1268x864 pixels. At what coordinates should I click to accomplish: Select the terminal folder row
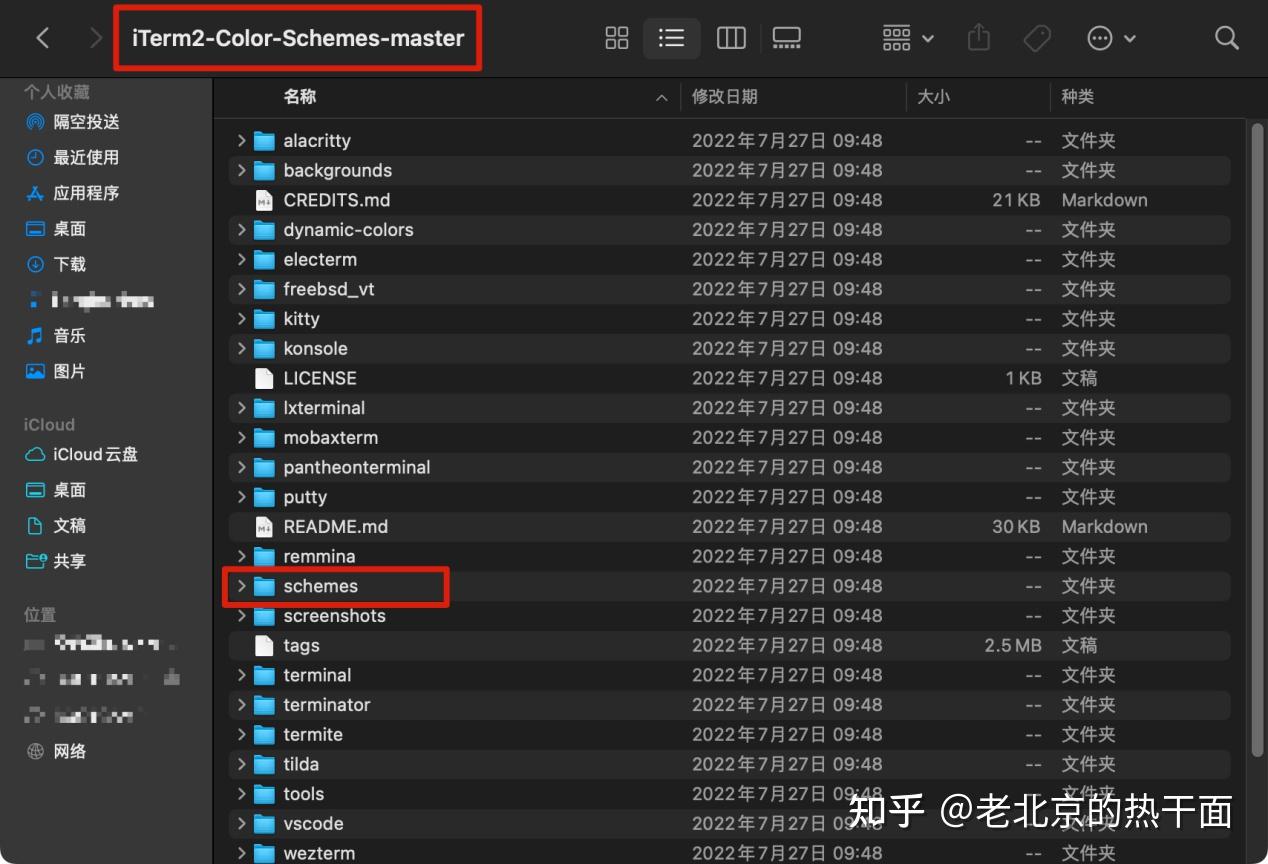[x=729, y=675]
